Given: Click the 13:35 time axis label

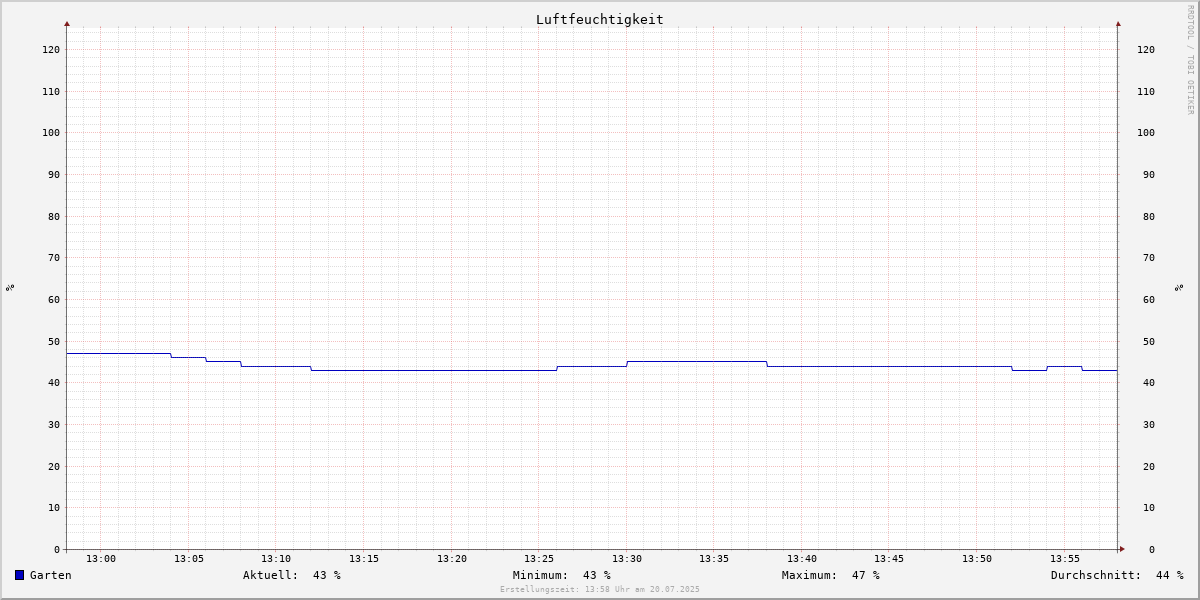Looking at the screenshot, I should point(714,559).
